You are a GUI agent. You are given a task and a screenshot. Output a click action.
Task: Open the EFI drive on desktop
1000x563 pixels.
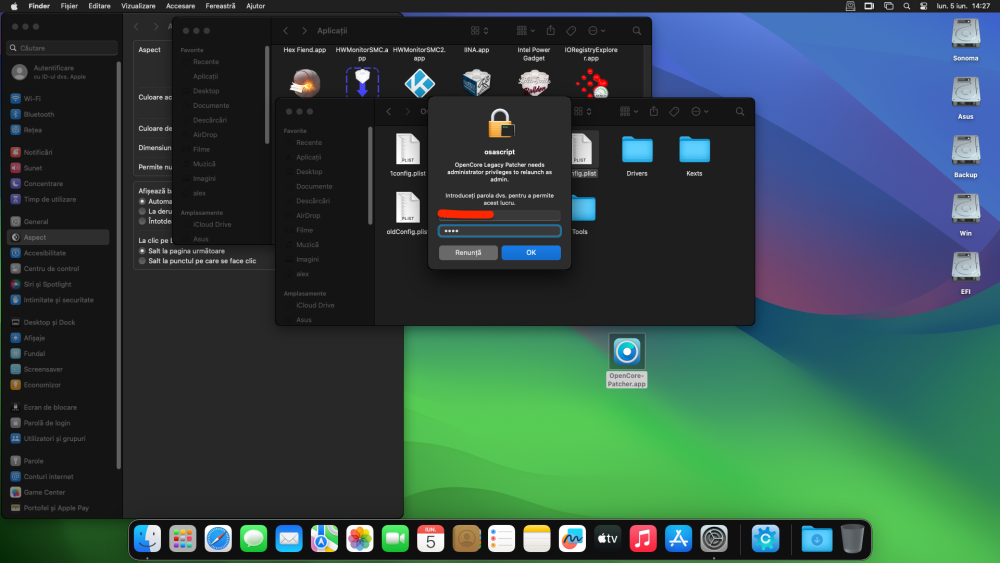[966, 273]
